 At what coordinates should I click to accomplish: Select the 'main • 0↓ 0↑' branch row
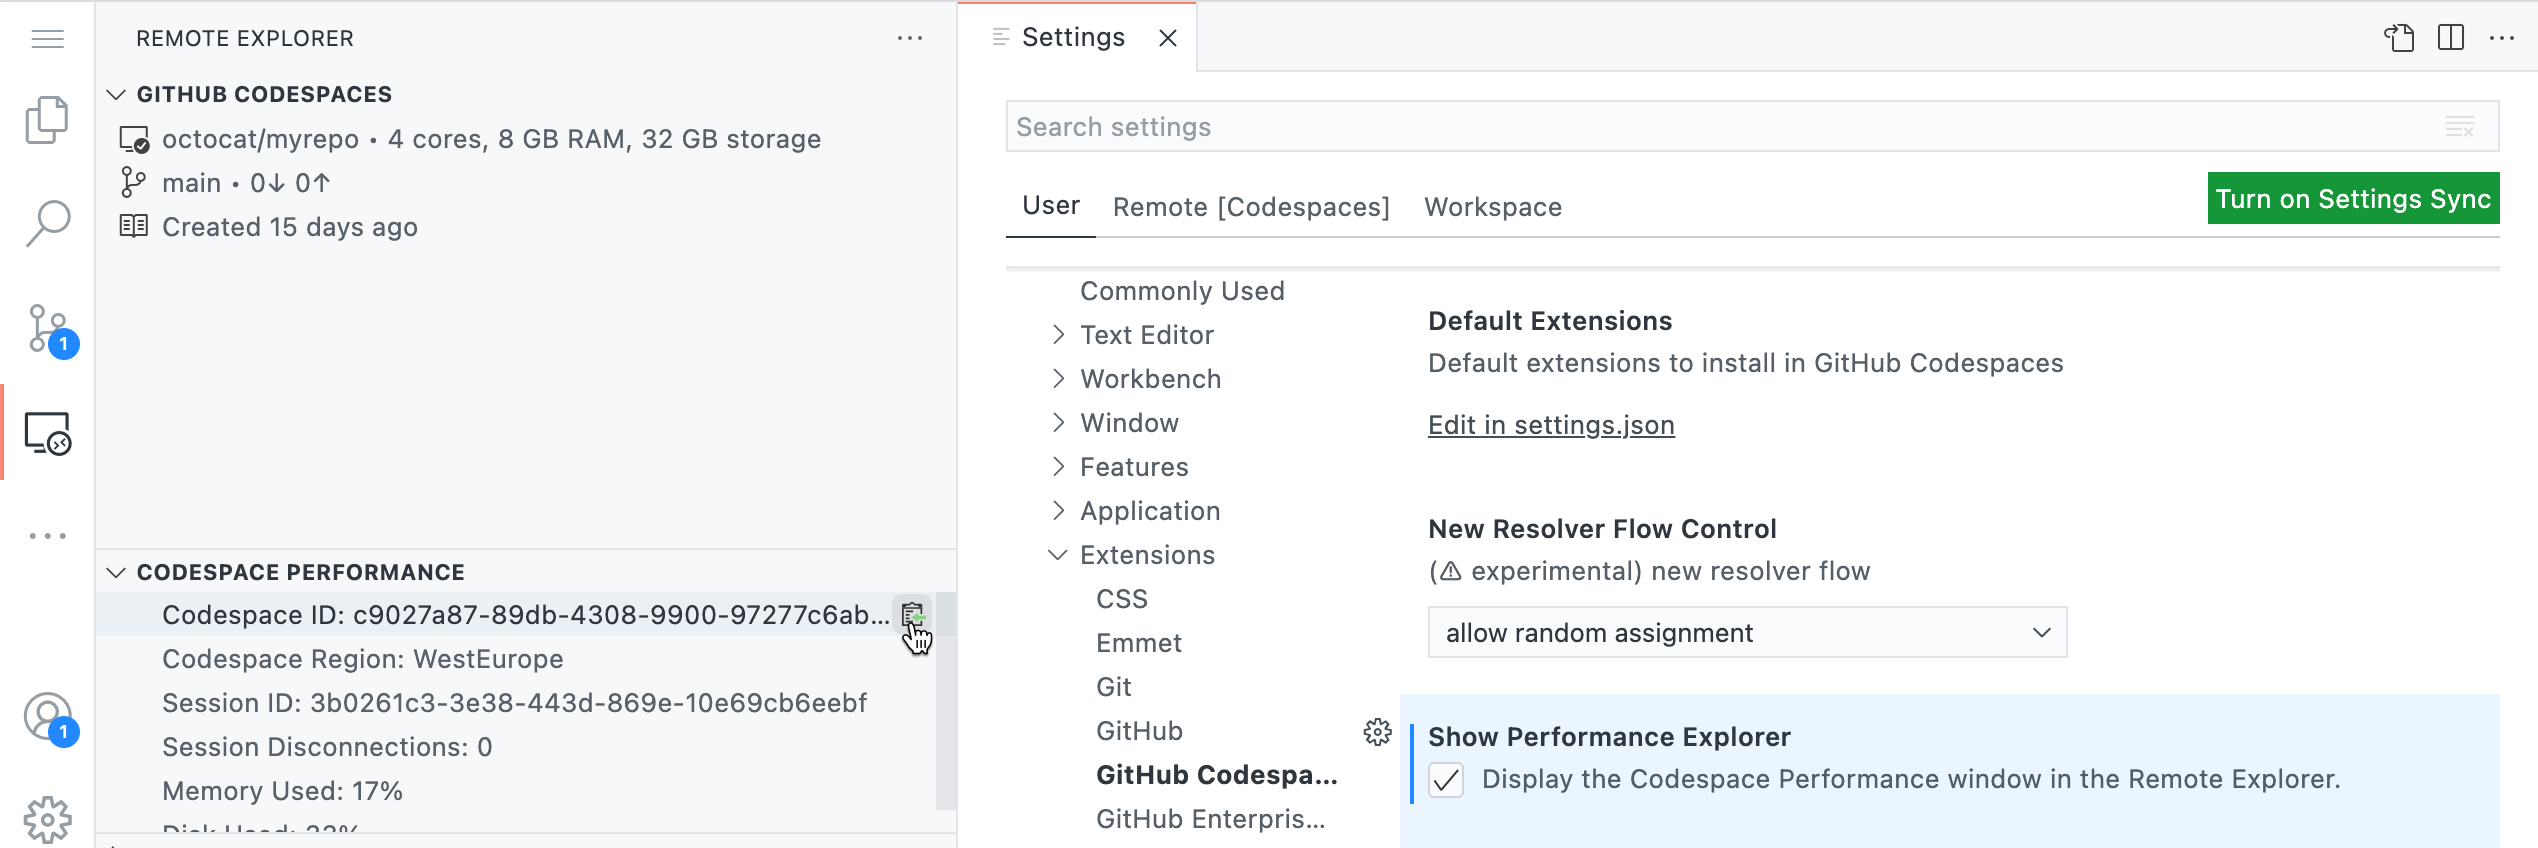pyautogui.click(x=526, y=183)
